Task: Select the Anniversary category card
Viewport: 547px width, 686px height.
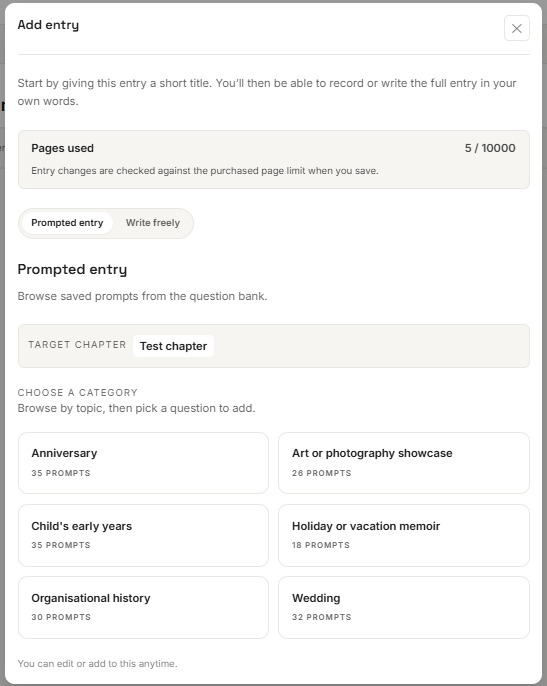Action: pyautogui.click(x=143, y=463)
